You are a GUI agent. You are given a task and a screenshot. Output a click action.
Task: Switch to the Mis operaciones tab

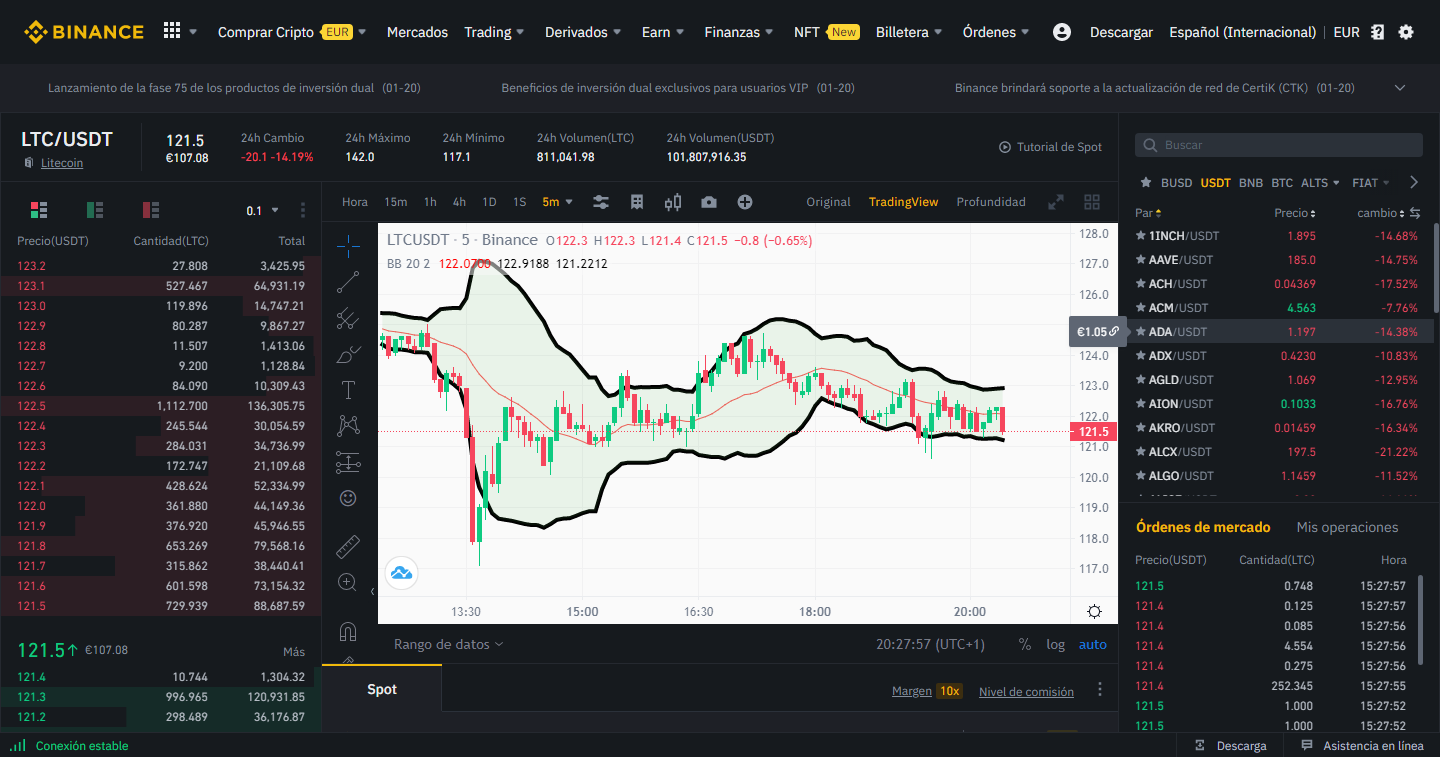click(1347, 527)
